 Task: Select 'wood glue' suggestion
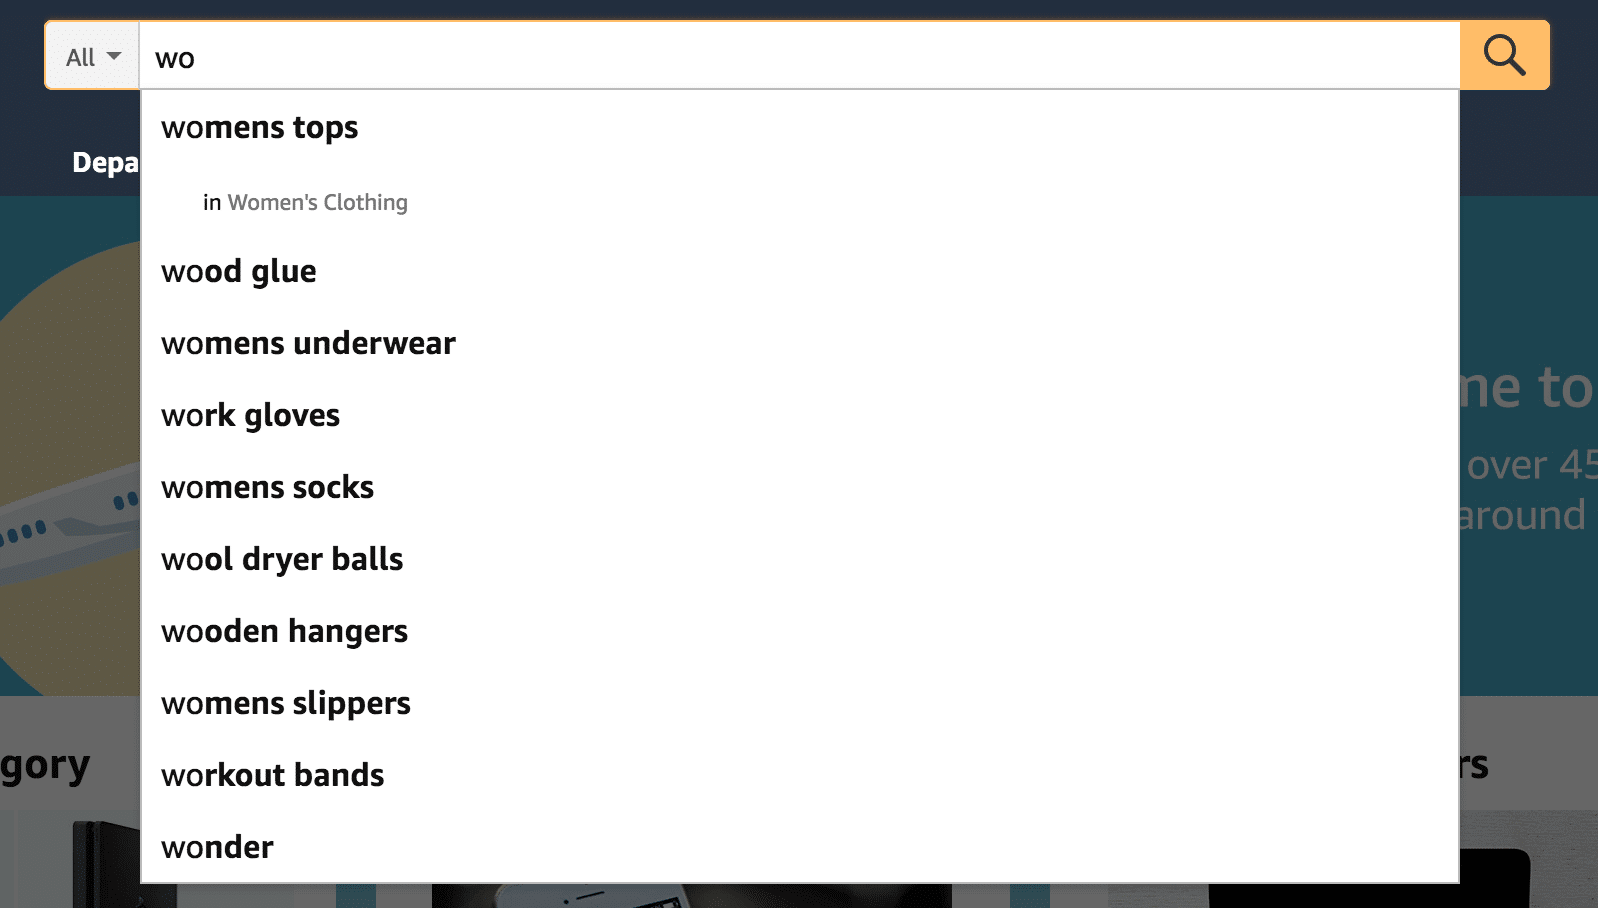point(799,271)
